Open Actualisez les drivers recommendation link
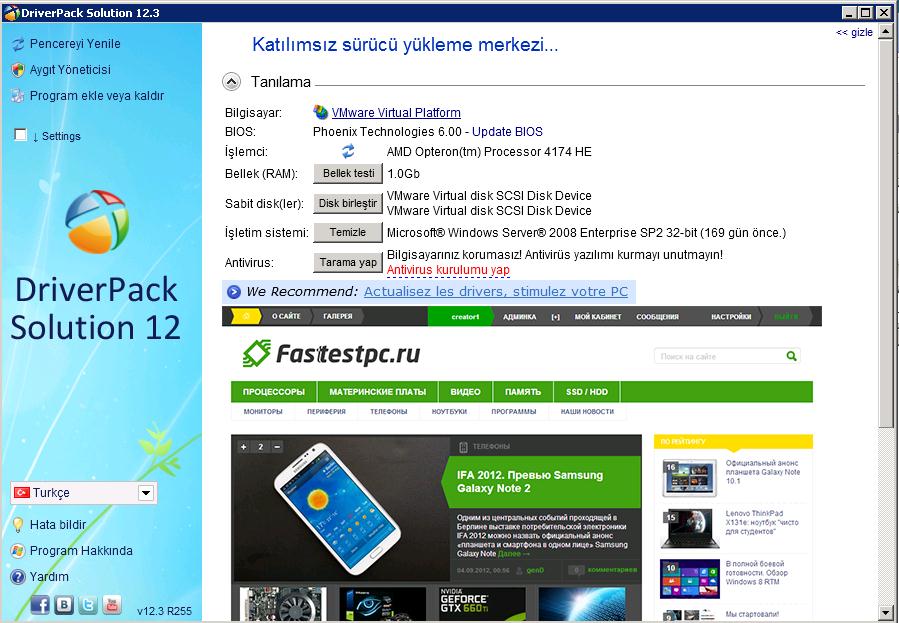The height and width of the screenshot is (623, 899). 496,292
